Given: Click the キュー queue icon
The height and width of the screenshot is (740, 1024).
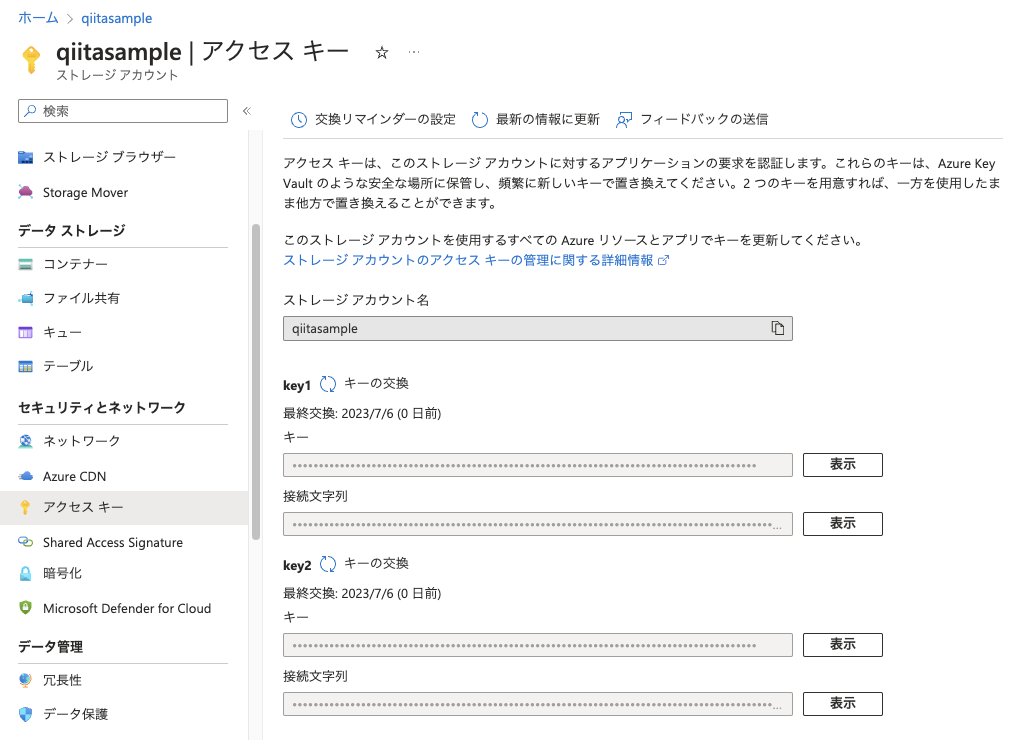Looking at the screenshot, I should coord(25,332).
